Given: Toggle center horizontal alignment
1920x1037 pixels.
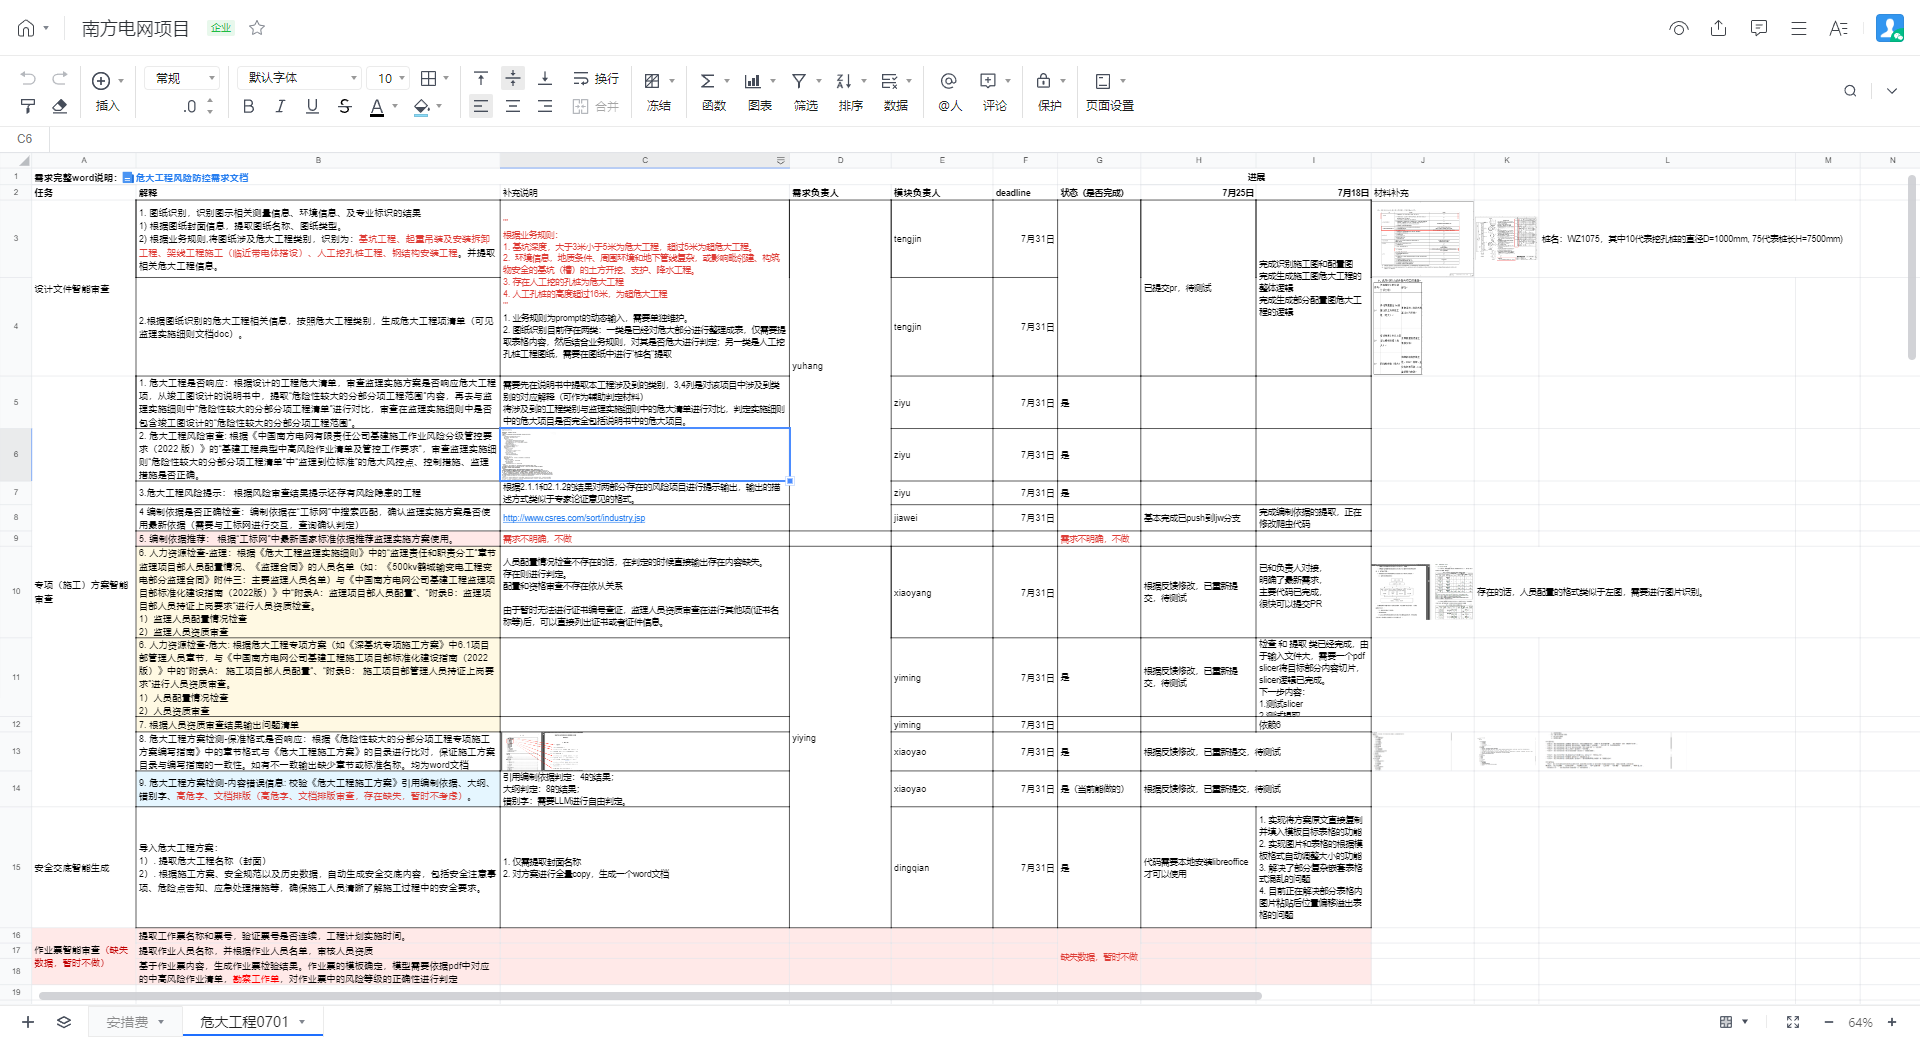Looking at the screenshot, I should pos(513,106).
